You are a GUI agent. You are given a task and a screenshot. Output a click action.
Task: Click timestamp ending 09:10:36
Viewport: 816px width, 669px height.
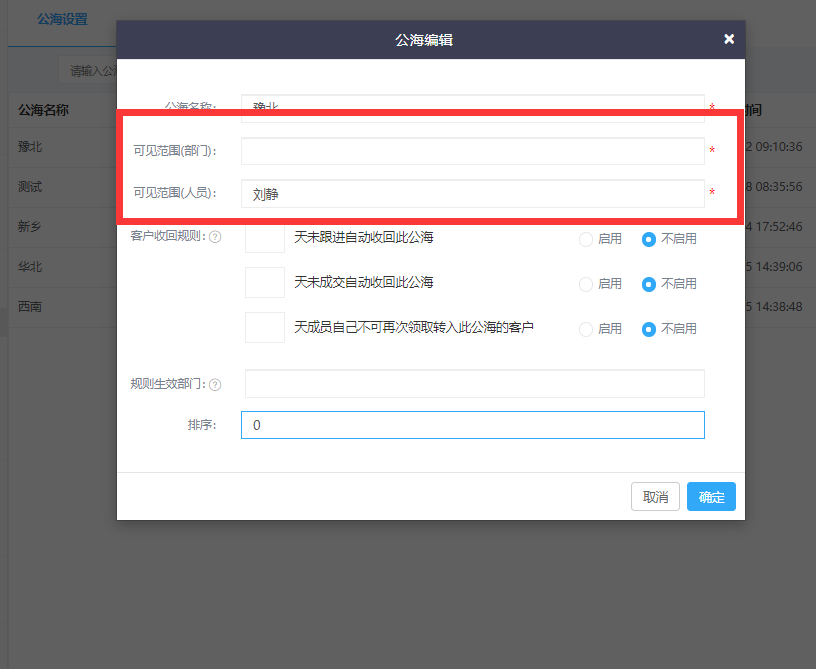pyautogui.click(x=774, y=147)
